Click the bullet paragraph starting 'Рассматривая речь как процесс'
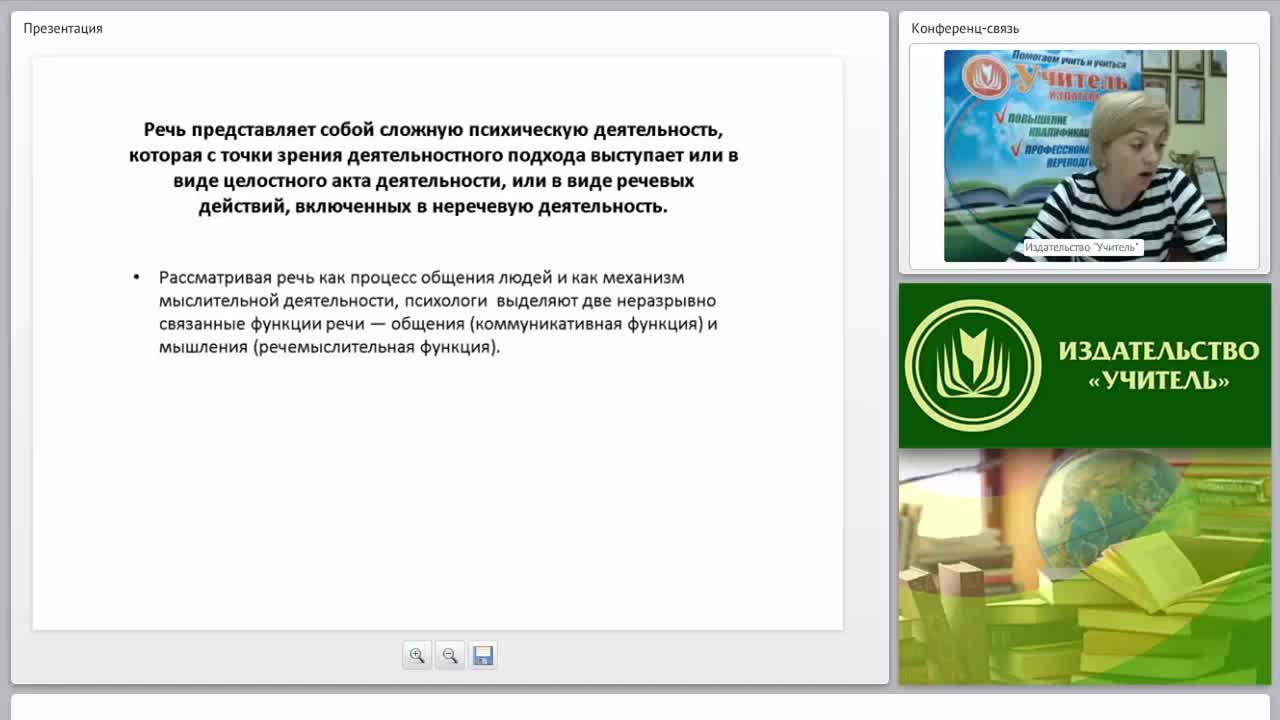 (438, 312)
